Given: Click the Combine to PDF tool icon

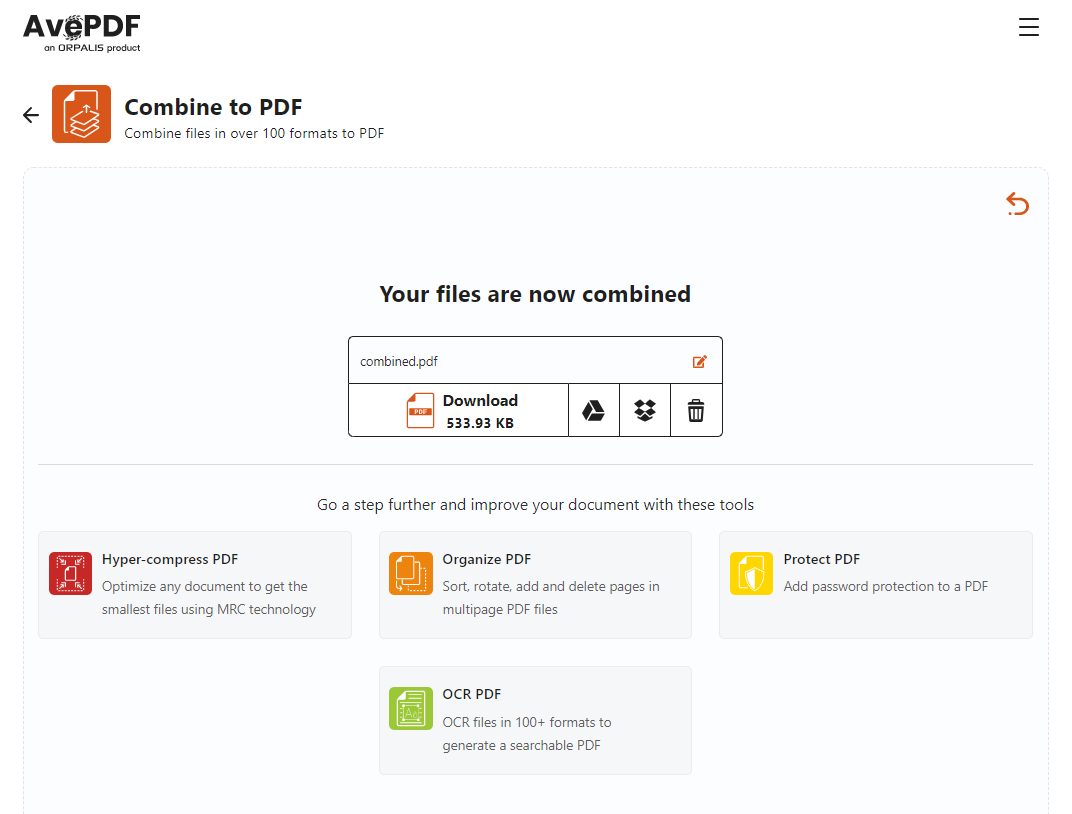Looking at the screenshot, I should 81,114.
